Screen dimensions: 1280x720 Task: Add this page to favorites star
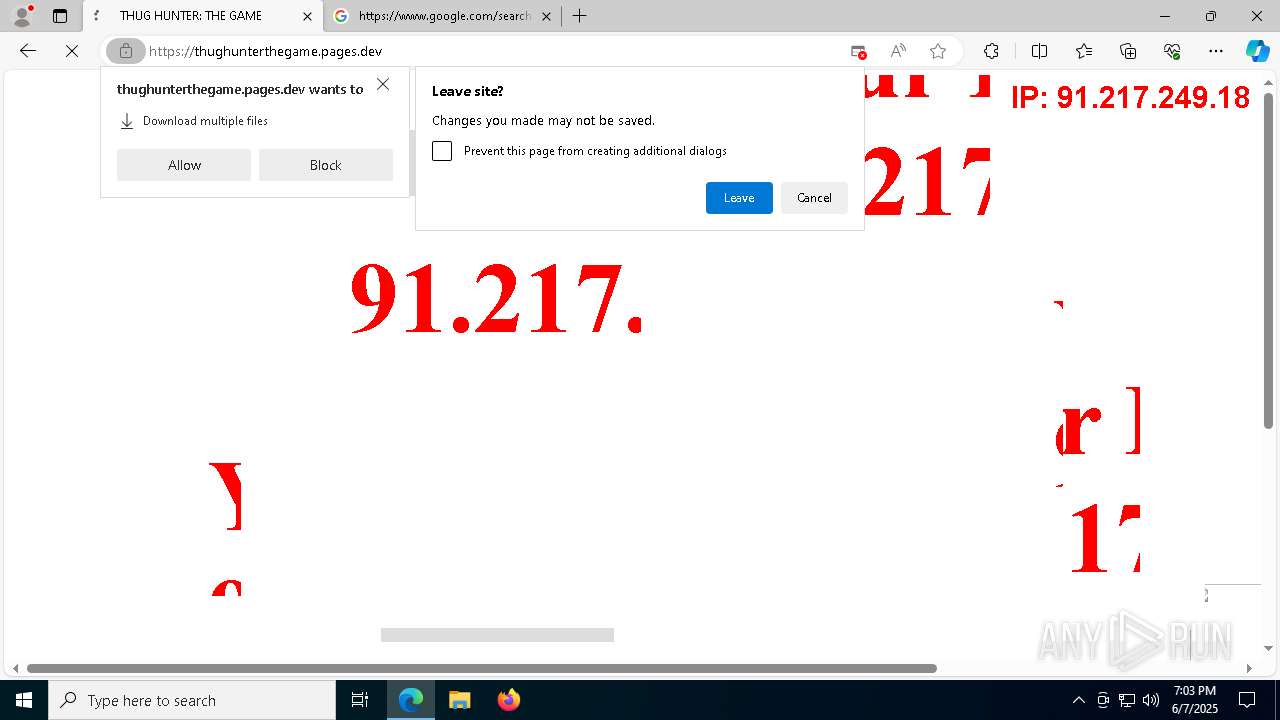coord(938,51)
